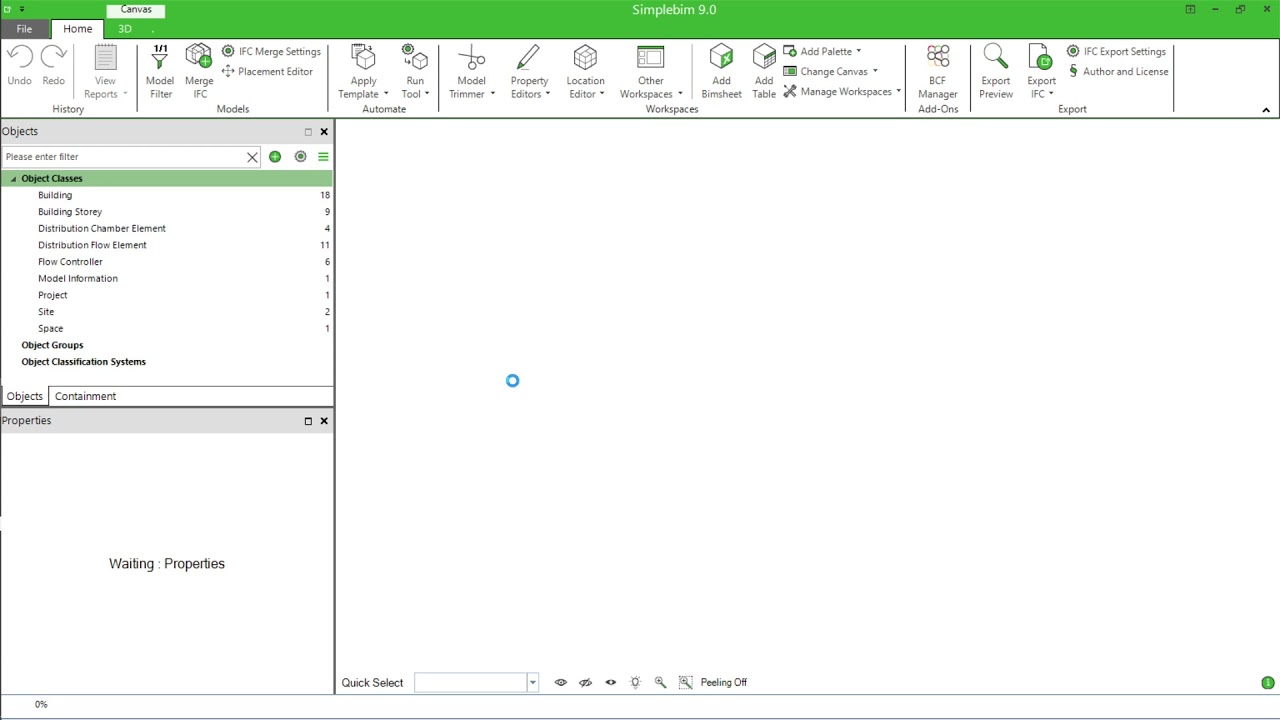Click the zoom to selection magnifier icon
The width and height of the screenshot is (1280, 720).
click(x=660, y=682)
